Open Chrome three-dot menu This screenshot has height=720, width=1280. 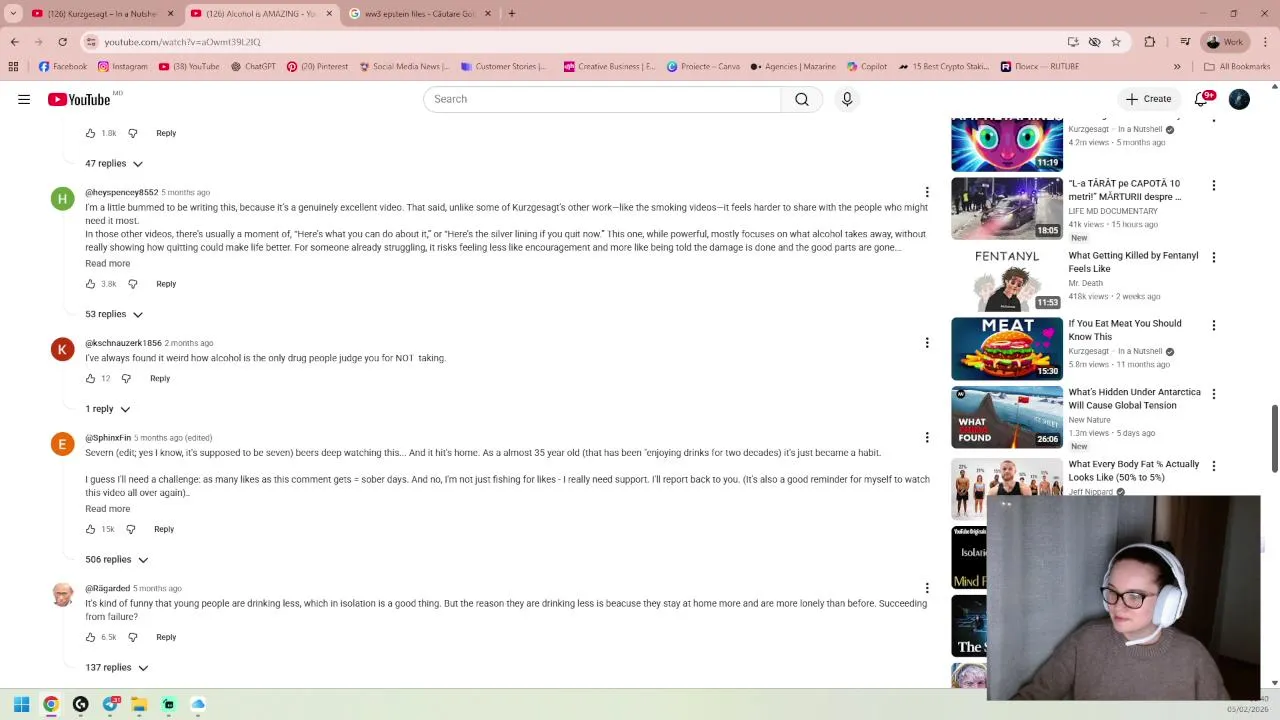coord(1266,42)
